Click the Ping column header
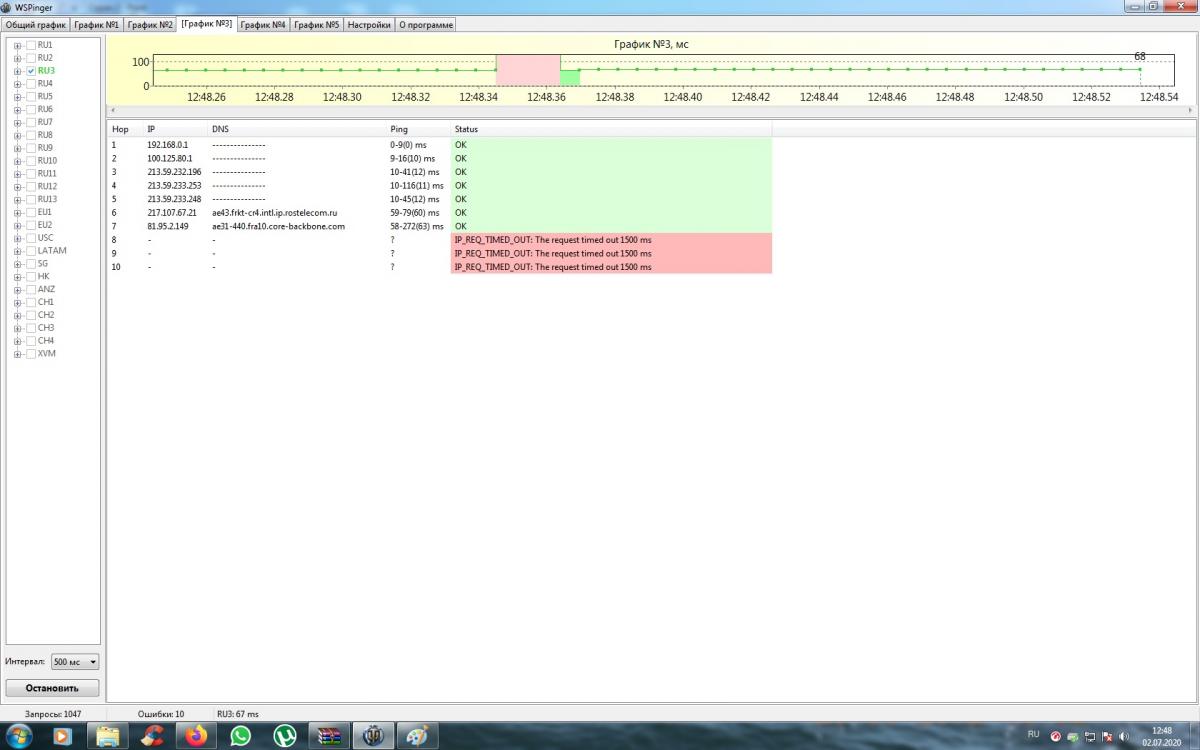 419,129
